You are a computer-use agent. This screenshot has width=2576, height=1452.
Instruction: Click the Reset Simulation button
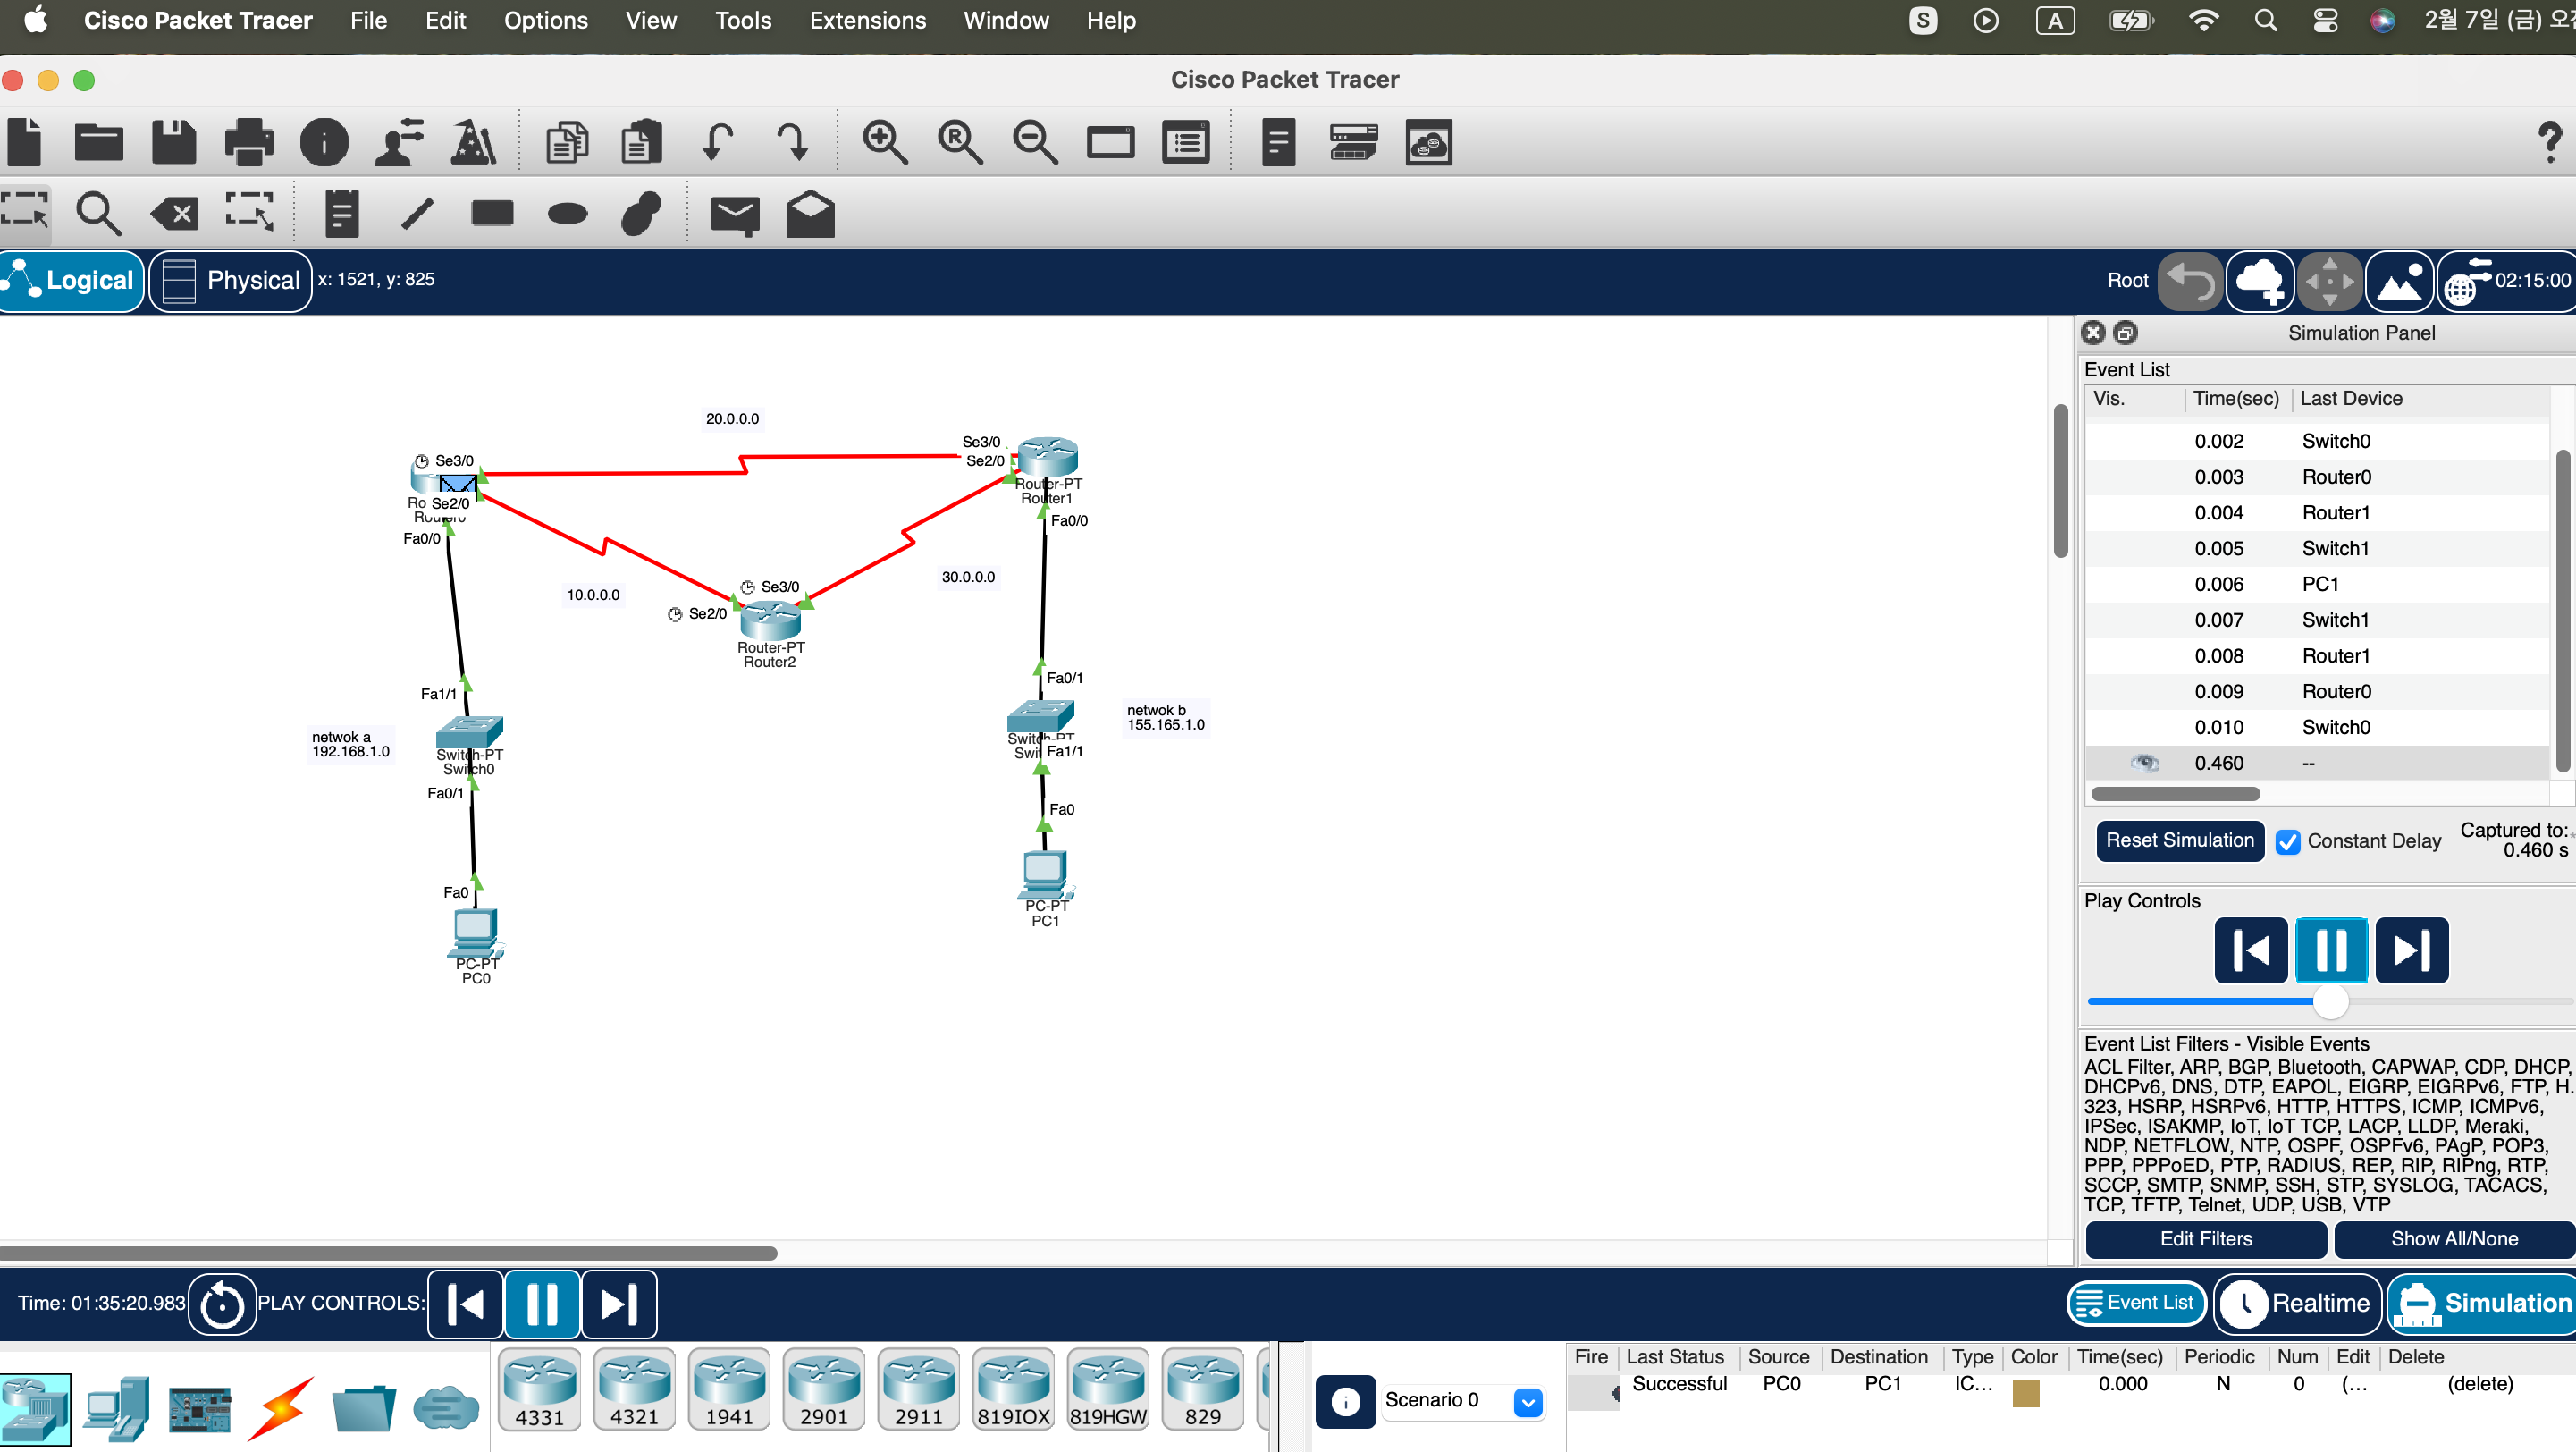tap(2179, 840)
